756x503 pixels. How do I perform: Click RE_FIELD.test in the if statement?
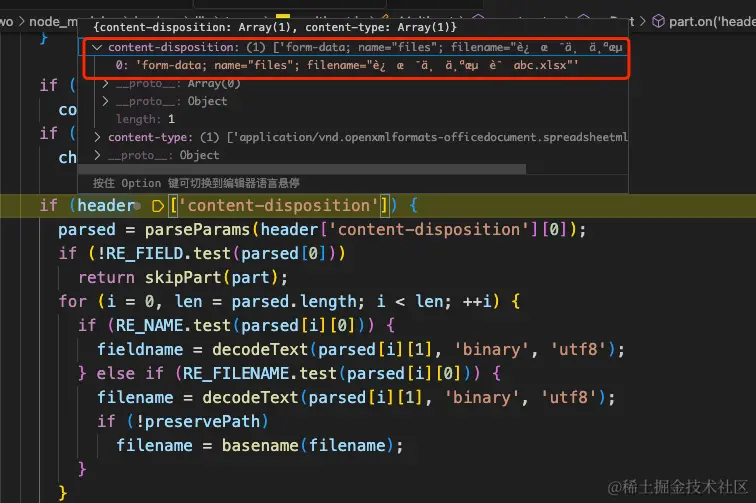168,254
